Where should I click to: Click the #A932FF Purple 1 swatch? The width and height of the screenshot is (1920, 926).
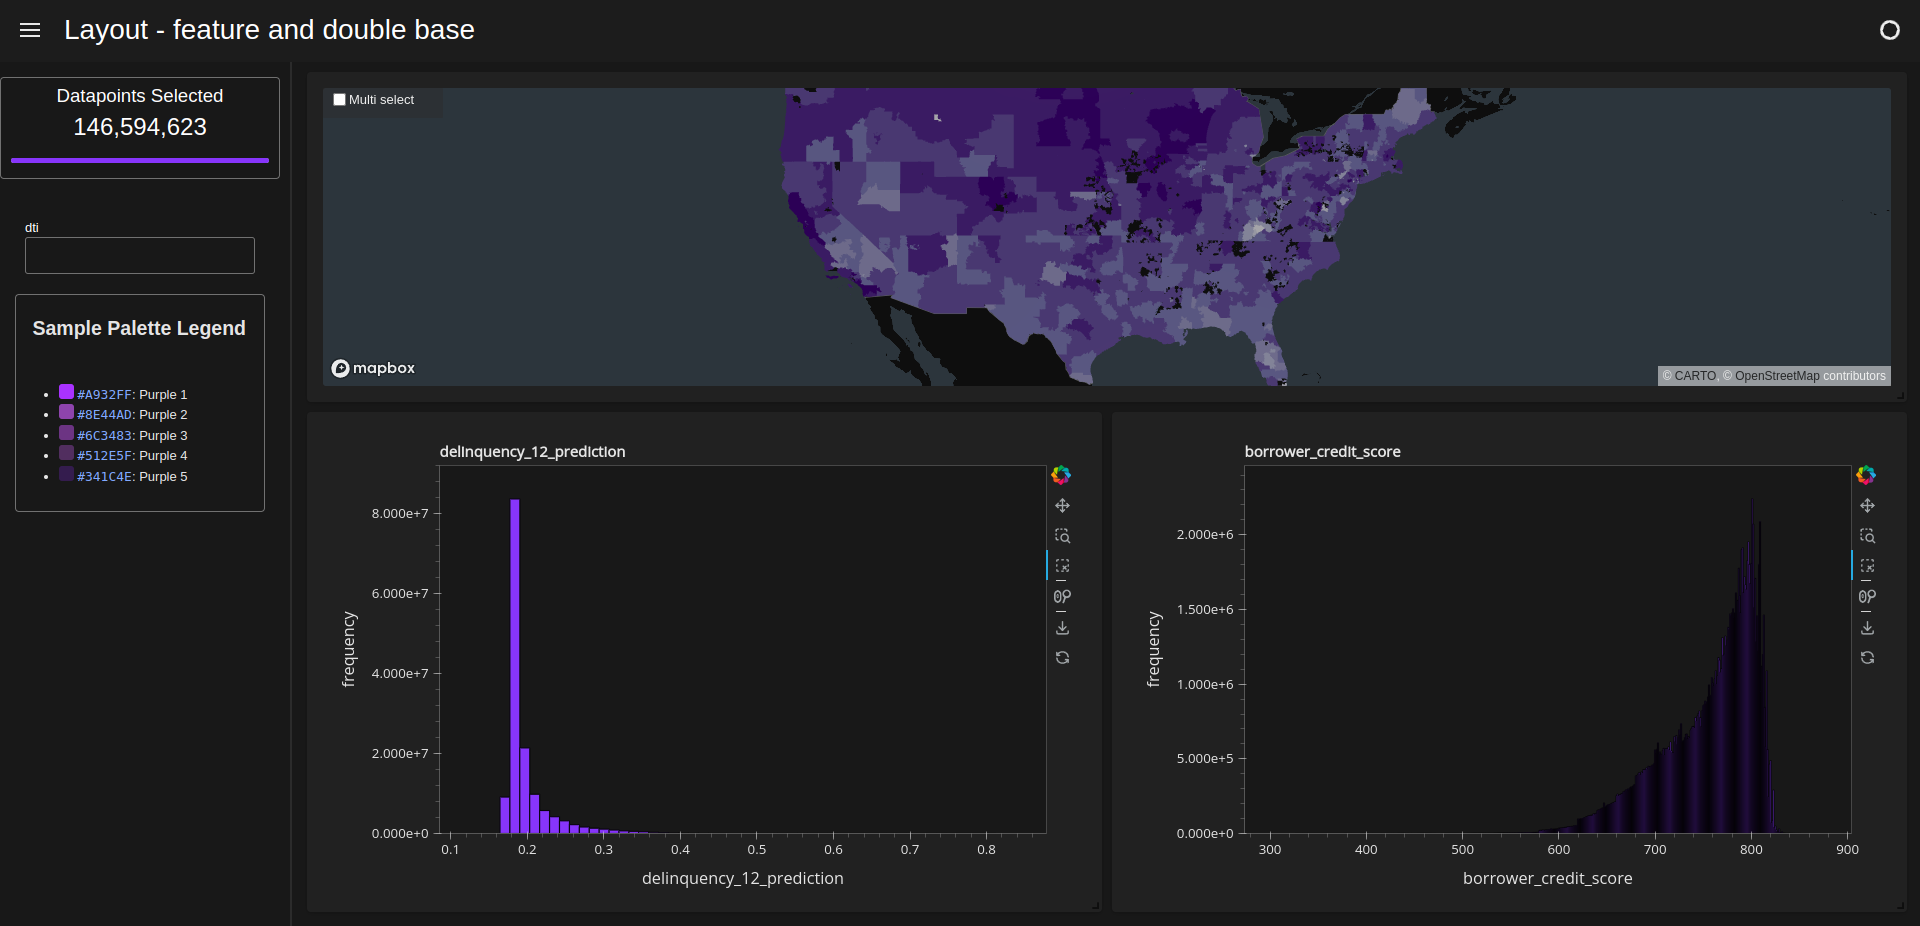pos(66,392)
